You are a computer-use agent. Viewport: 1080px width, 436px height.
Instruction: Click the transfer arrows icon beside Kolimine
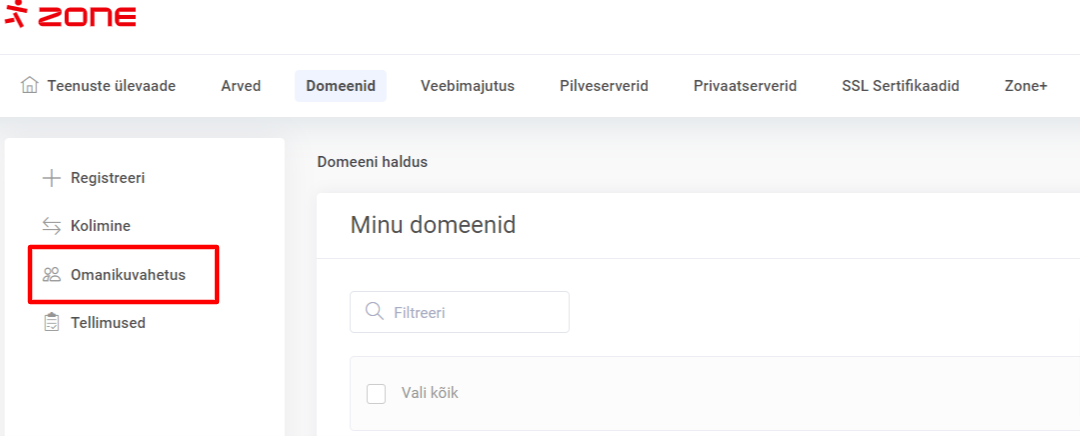point(51,226)
